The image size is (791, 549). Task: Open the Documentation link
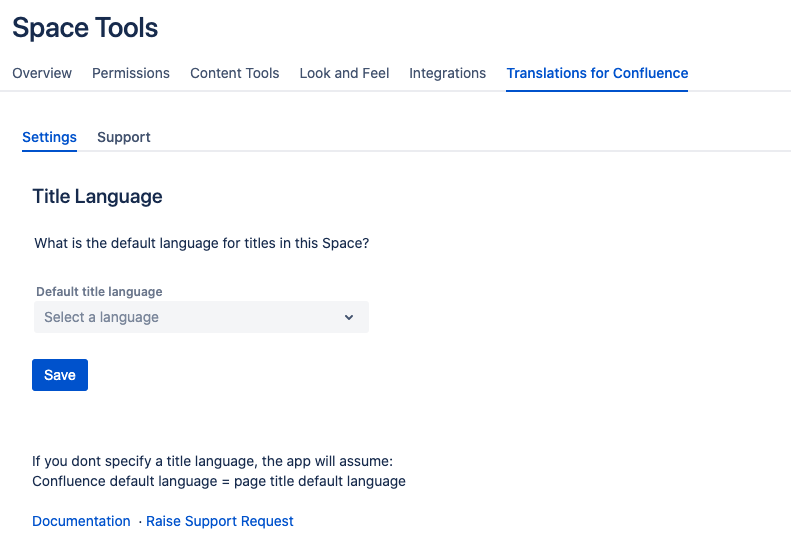[81, 521]
